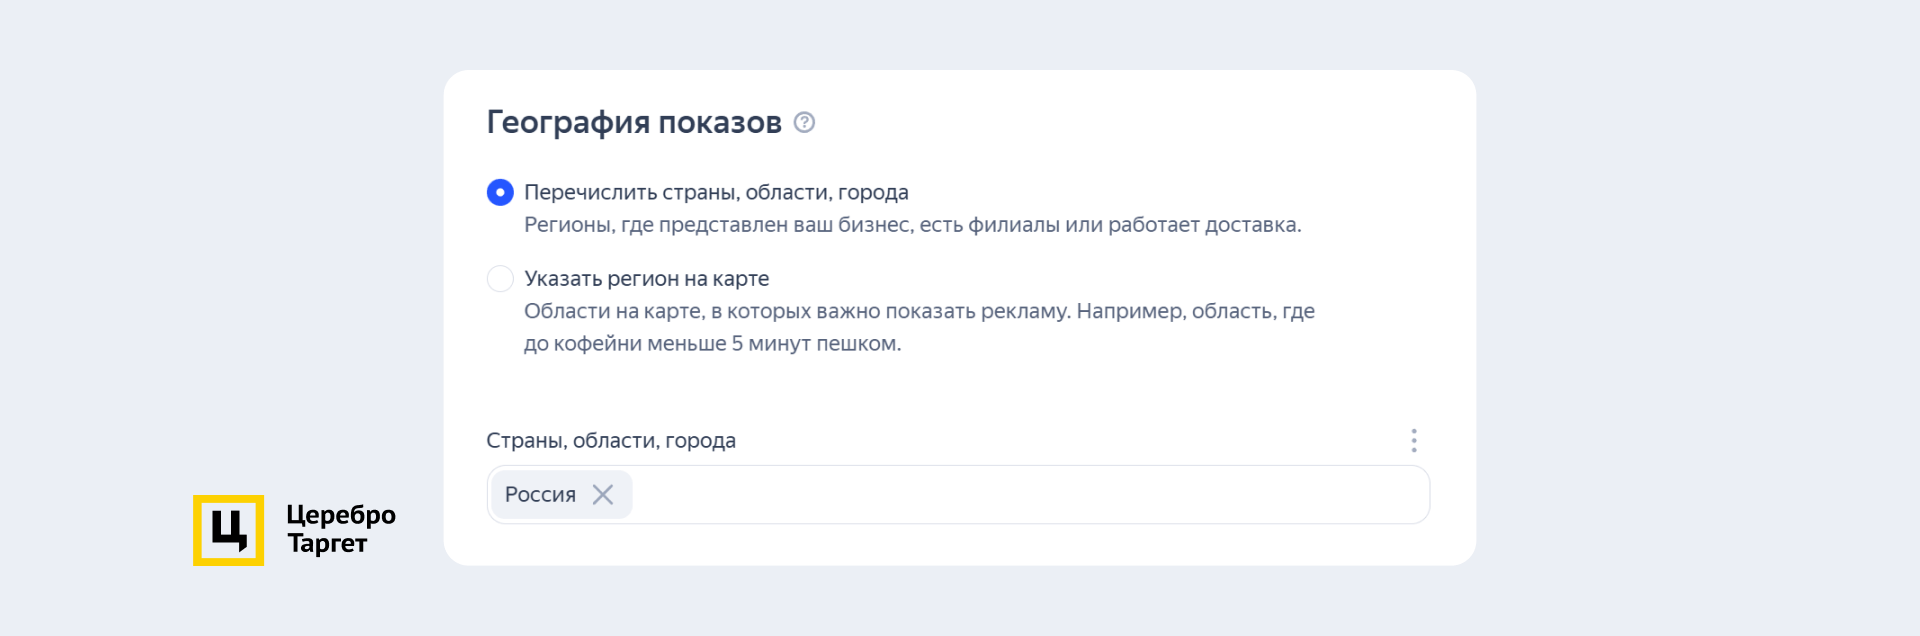Click the word 'Таргет' in the logo
Image resolution: width=1920 pixels, height=636 pixels.
point(327,543)
